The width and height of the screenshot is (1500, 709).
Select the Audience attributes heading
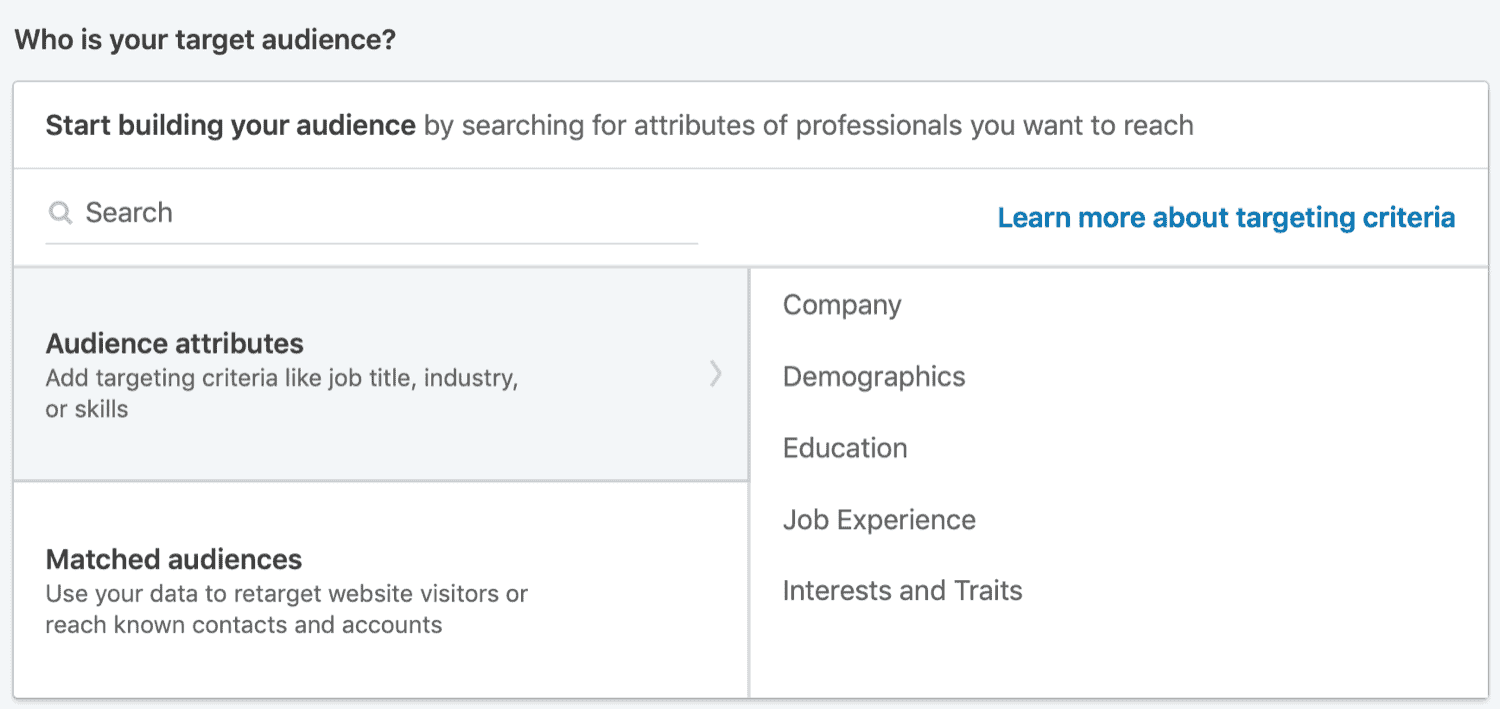(x=174, y=343)
